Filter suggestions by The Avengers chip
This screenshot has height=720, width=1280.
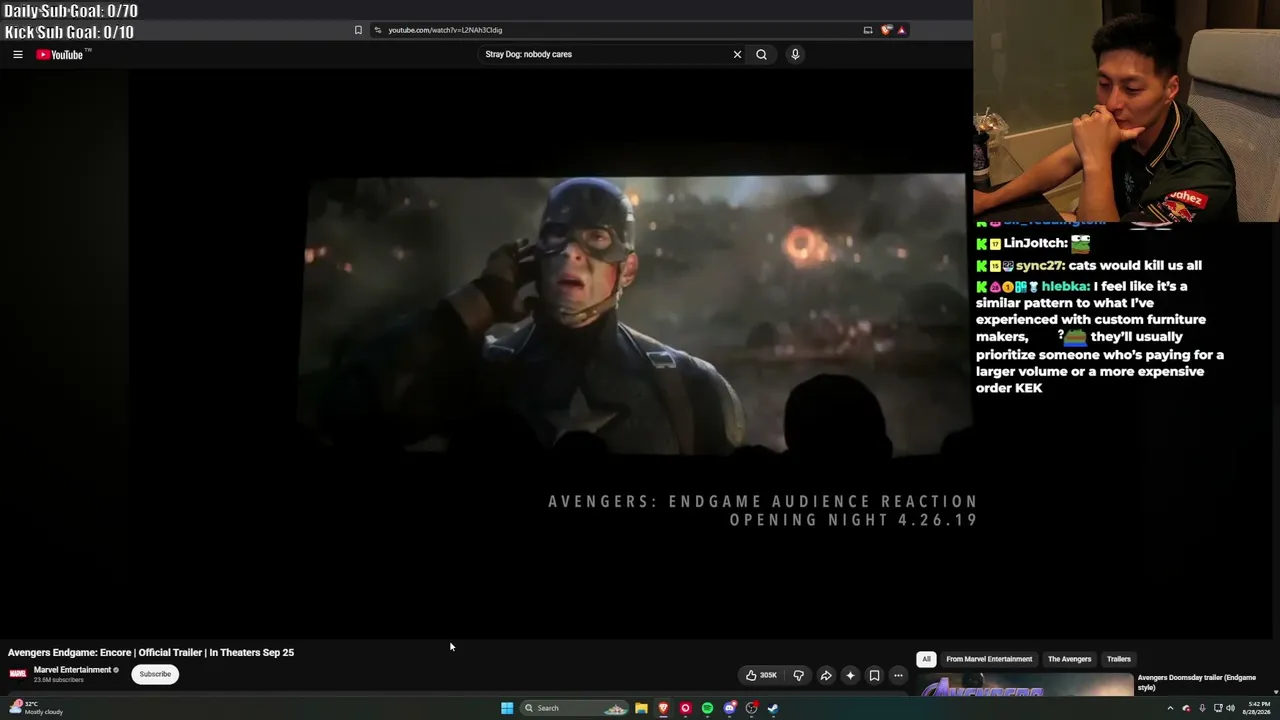[x=1069, y=659]
